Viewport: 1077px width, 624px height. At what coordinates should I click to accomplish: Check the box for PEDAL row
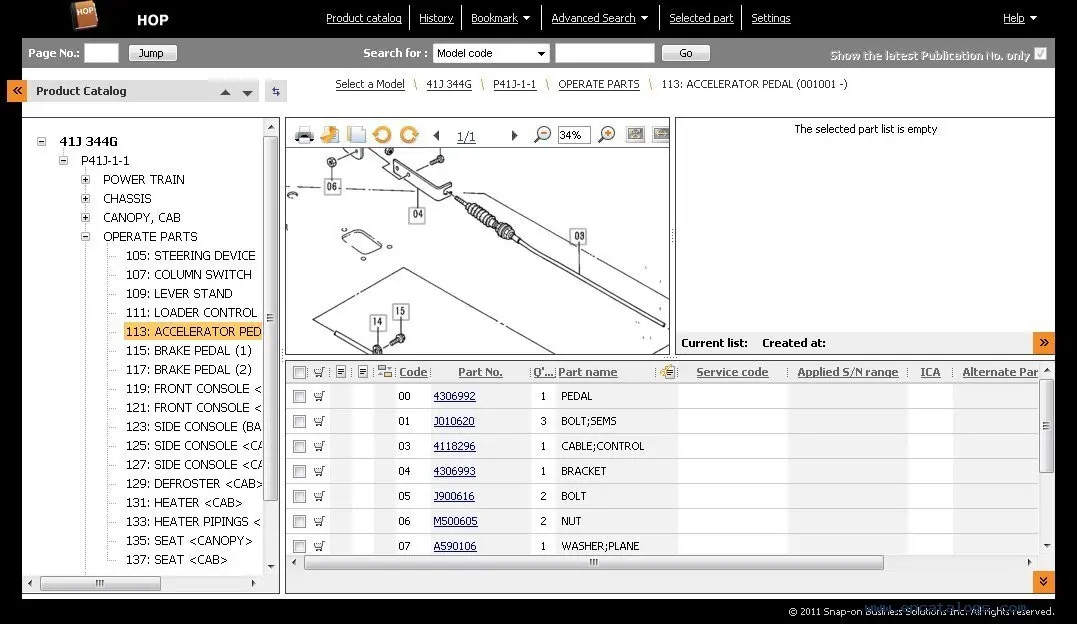299,397
